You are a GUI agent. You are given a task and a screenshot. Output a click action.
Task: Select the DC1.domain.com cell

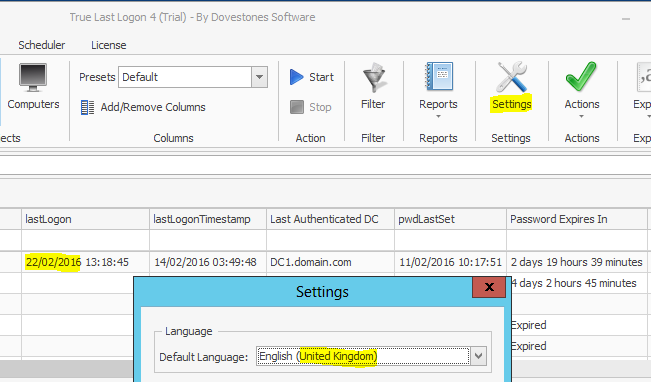coord(330,262)
